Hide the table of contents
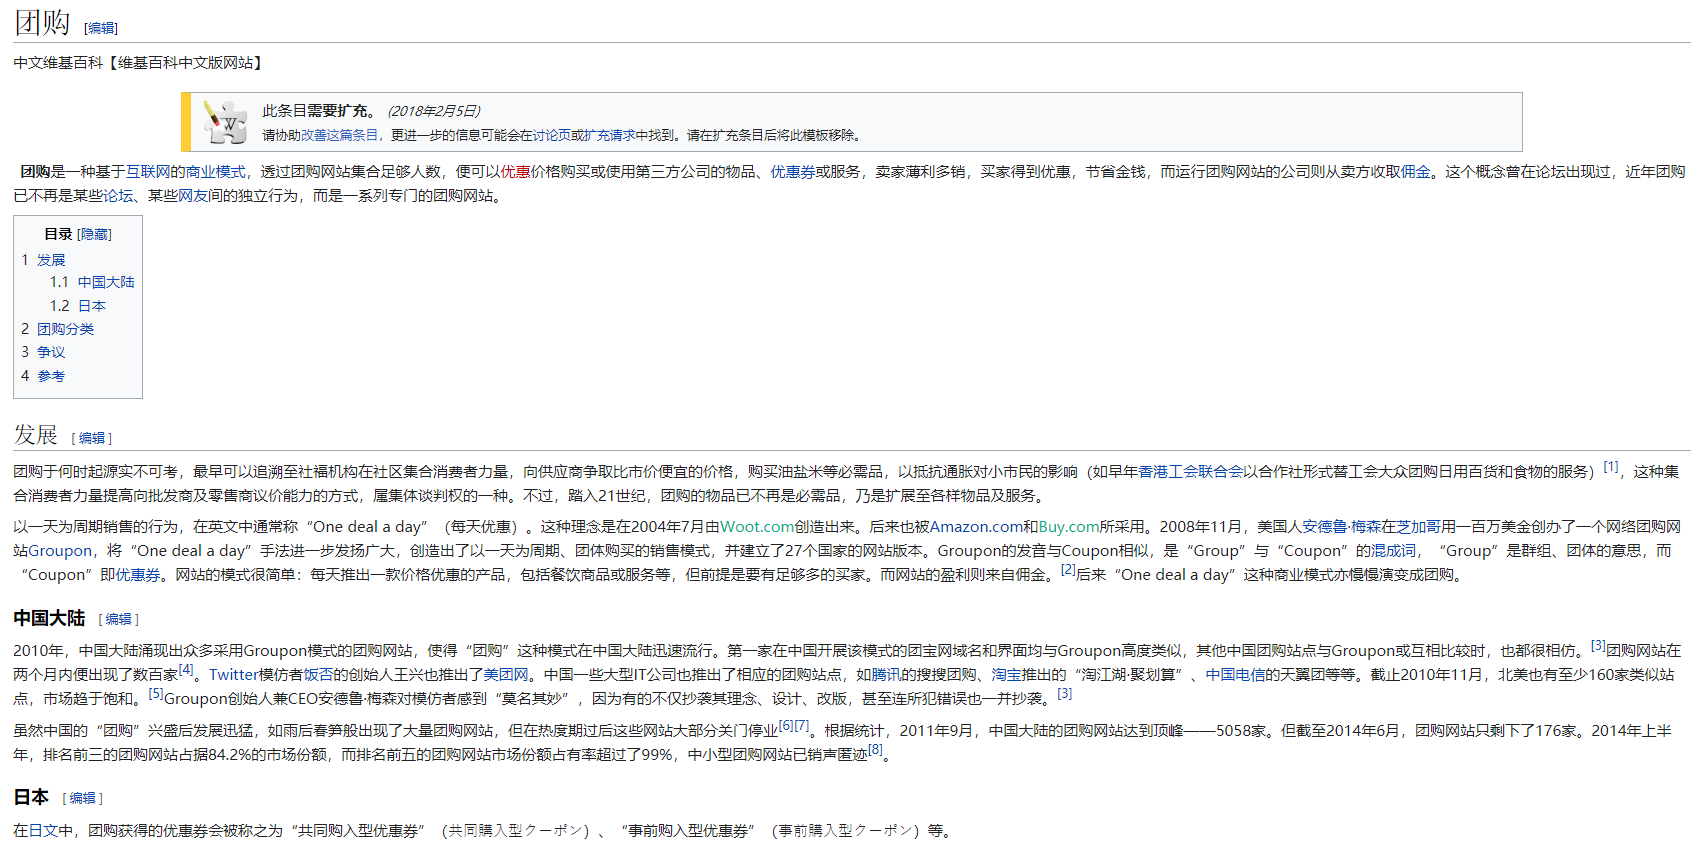Image resolution: width=1707 pixels, height=859 pixels. (x=94, y=234)
